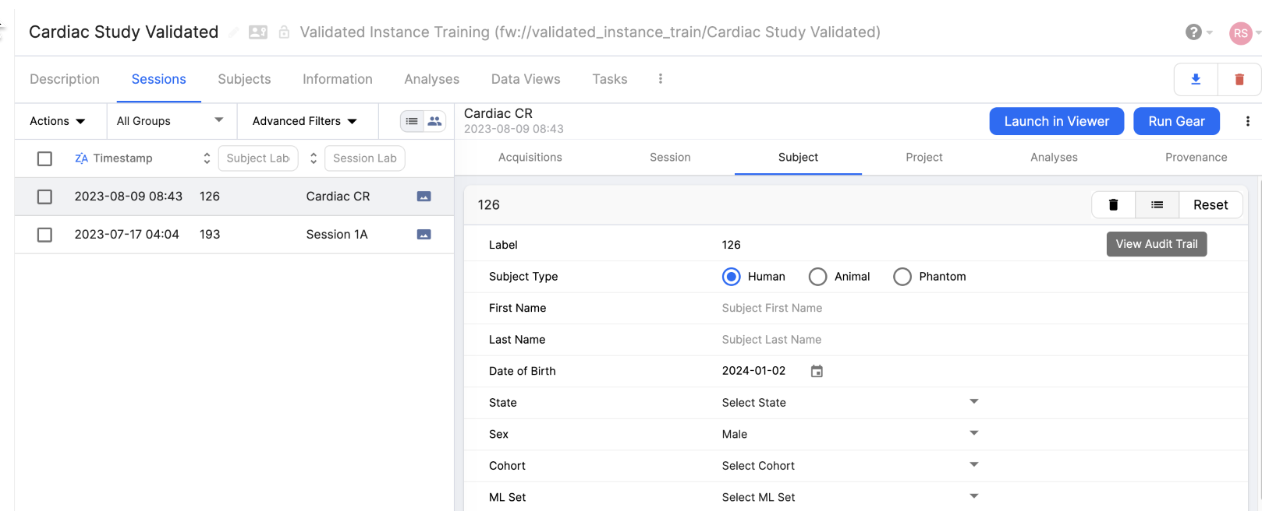Screen dimensions: 1270x528
Task: Switch to subject grouped view icon
Action: pos(434,121)
